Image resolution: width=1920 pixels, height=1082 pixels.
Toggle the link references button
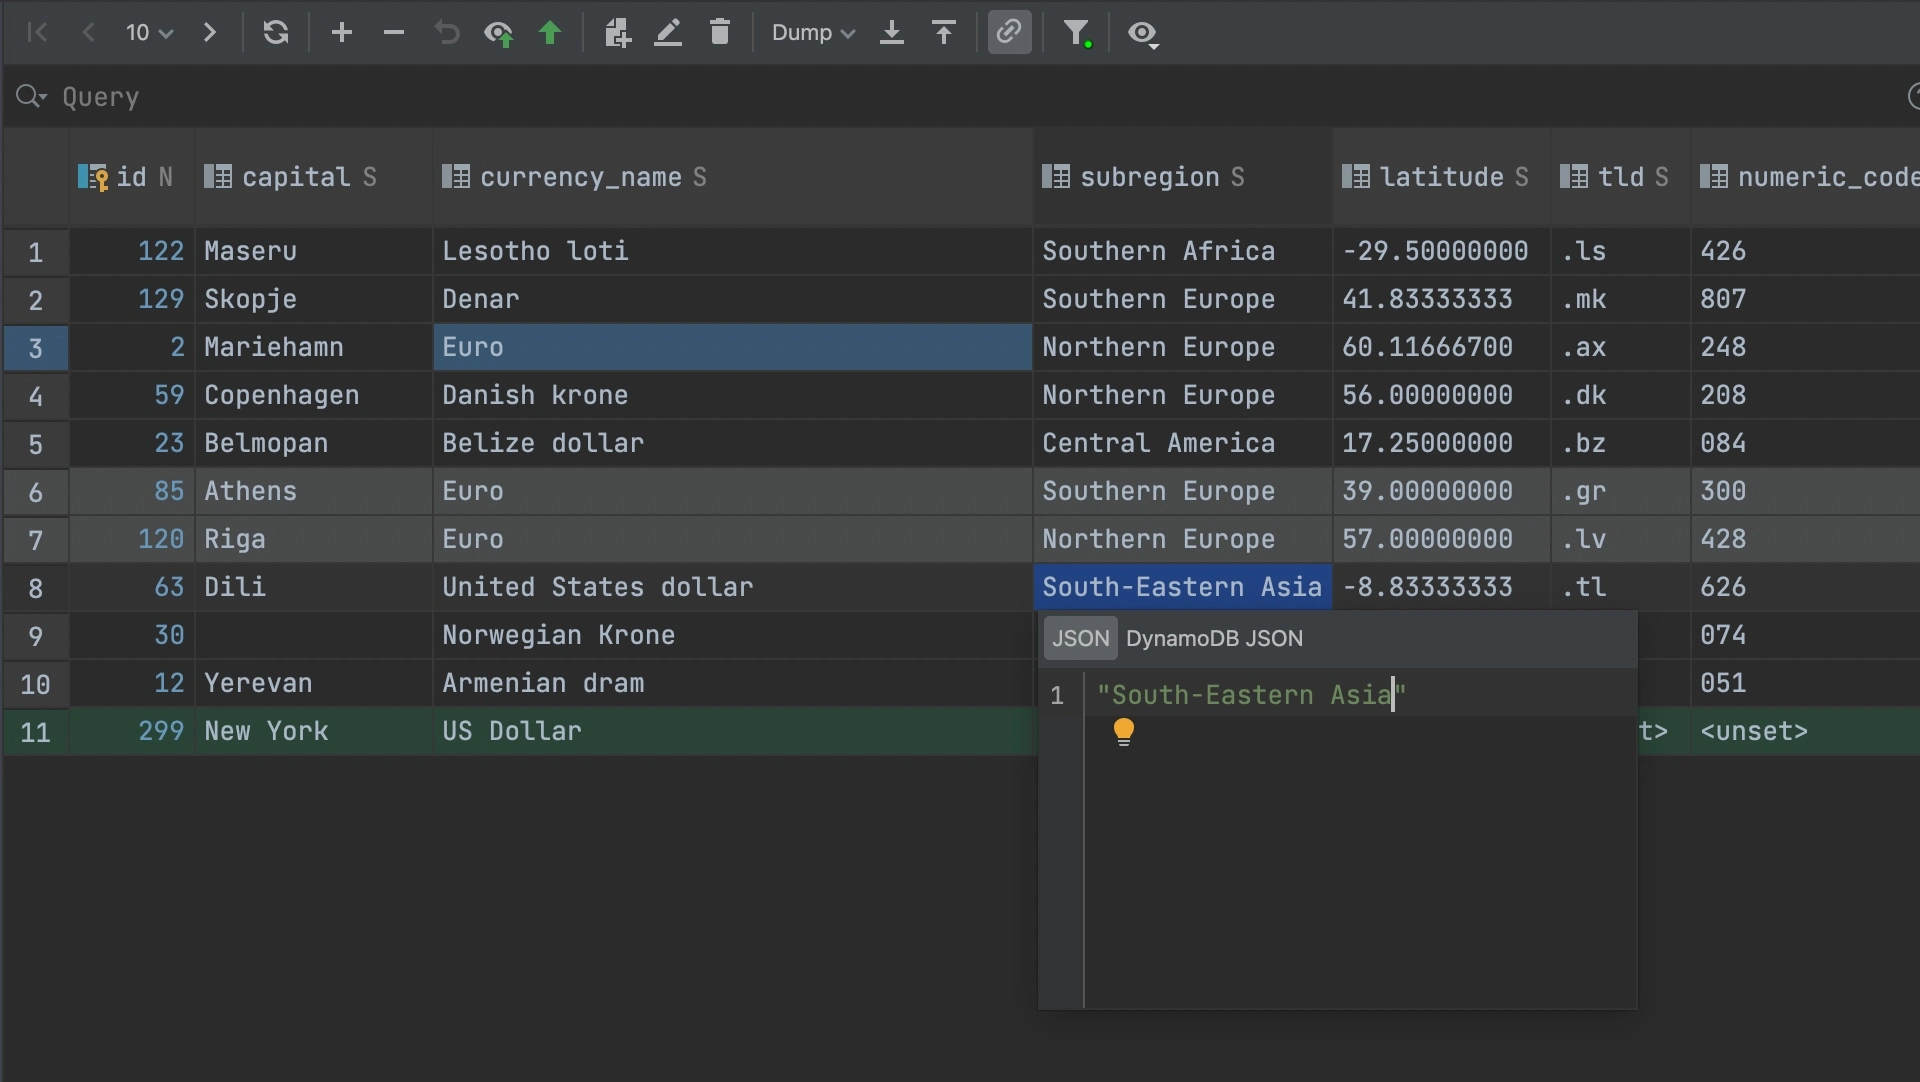point(1009,33)
